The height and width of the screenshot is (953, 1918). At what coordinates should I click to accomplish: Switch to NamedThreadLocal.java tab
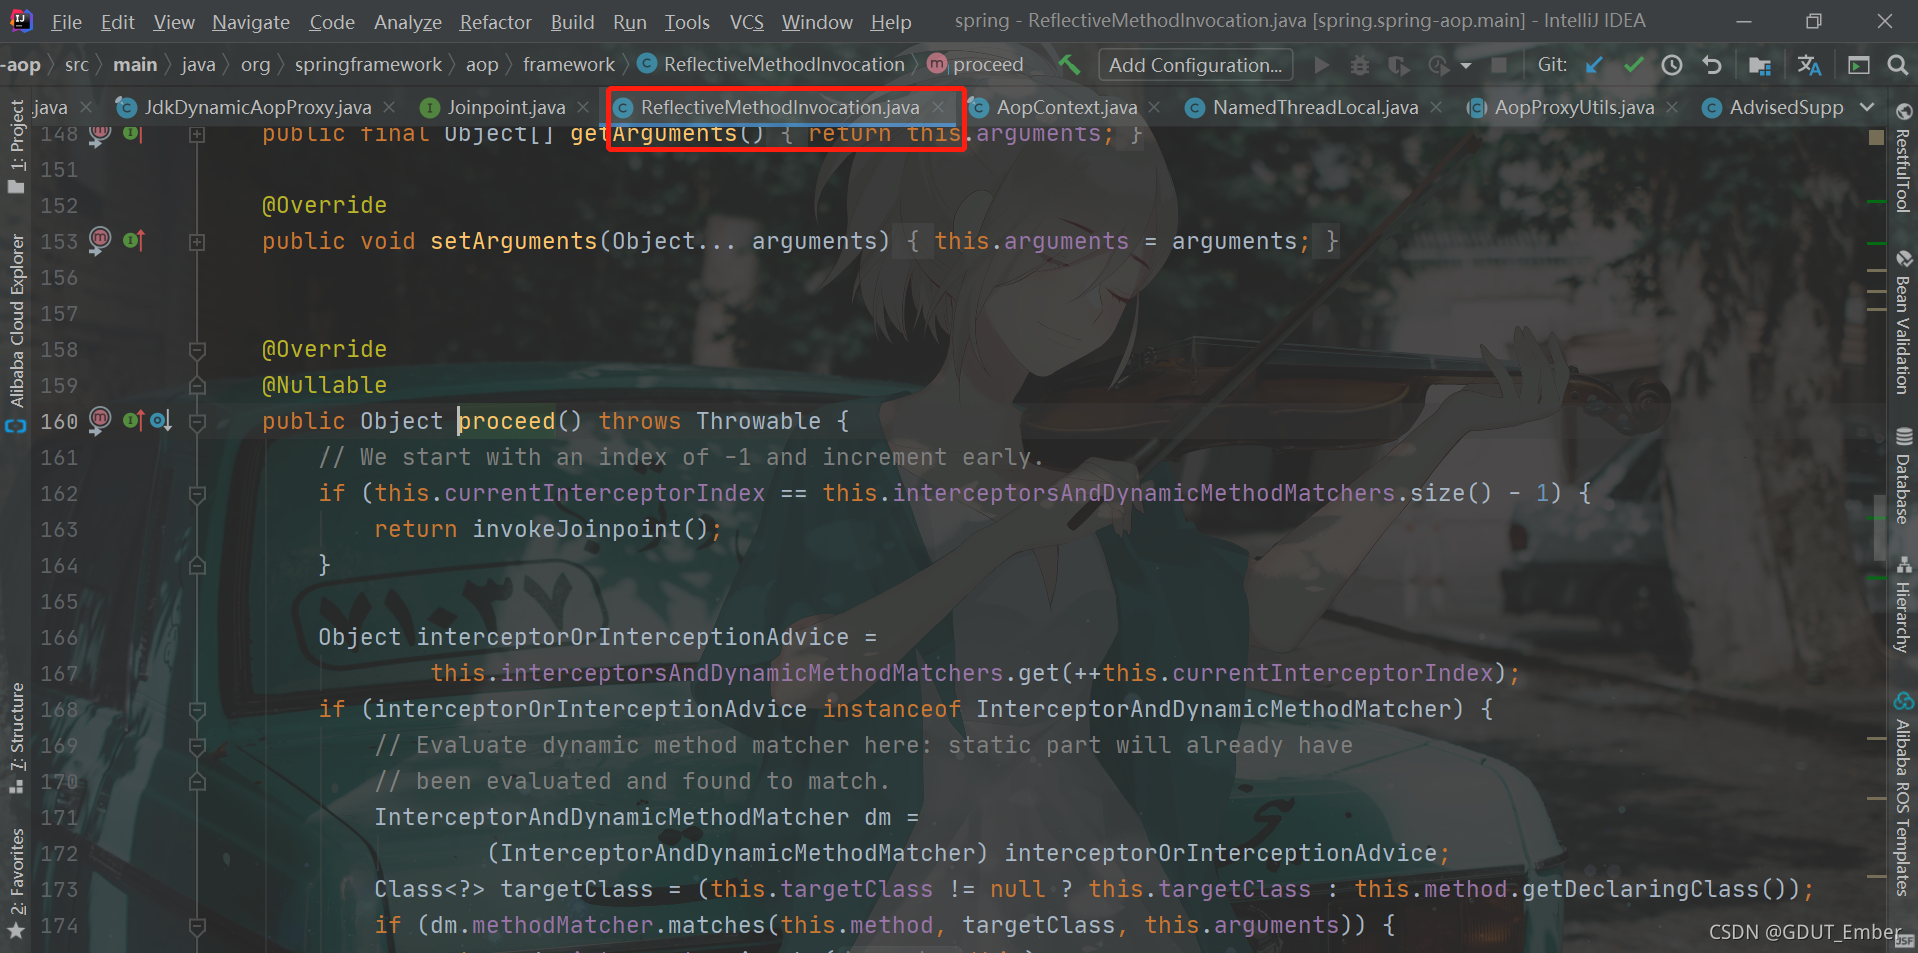1315,107
